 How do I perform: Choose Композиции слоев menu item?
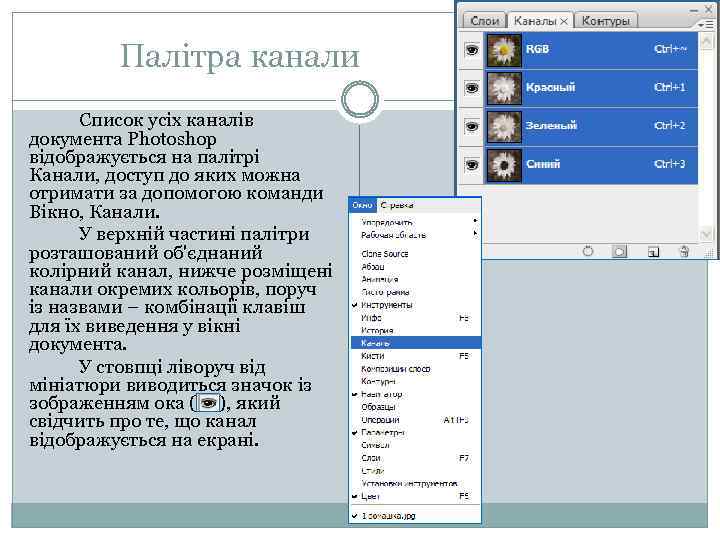click(415, 369)
